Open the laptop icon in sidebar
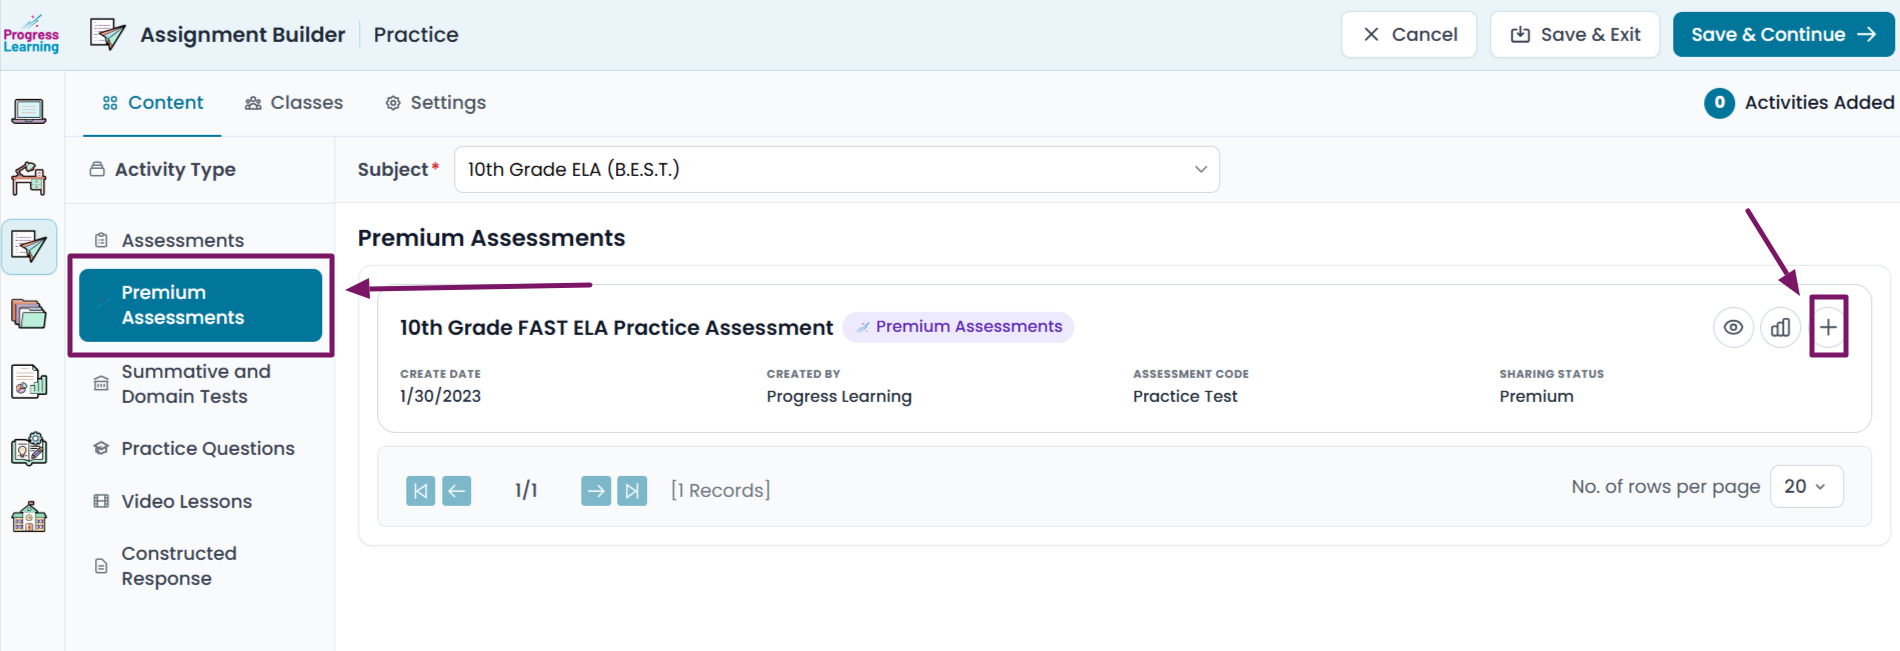Viewport: 1900px width, 651px height. coord(29,111)
